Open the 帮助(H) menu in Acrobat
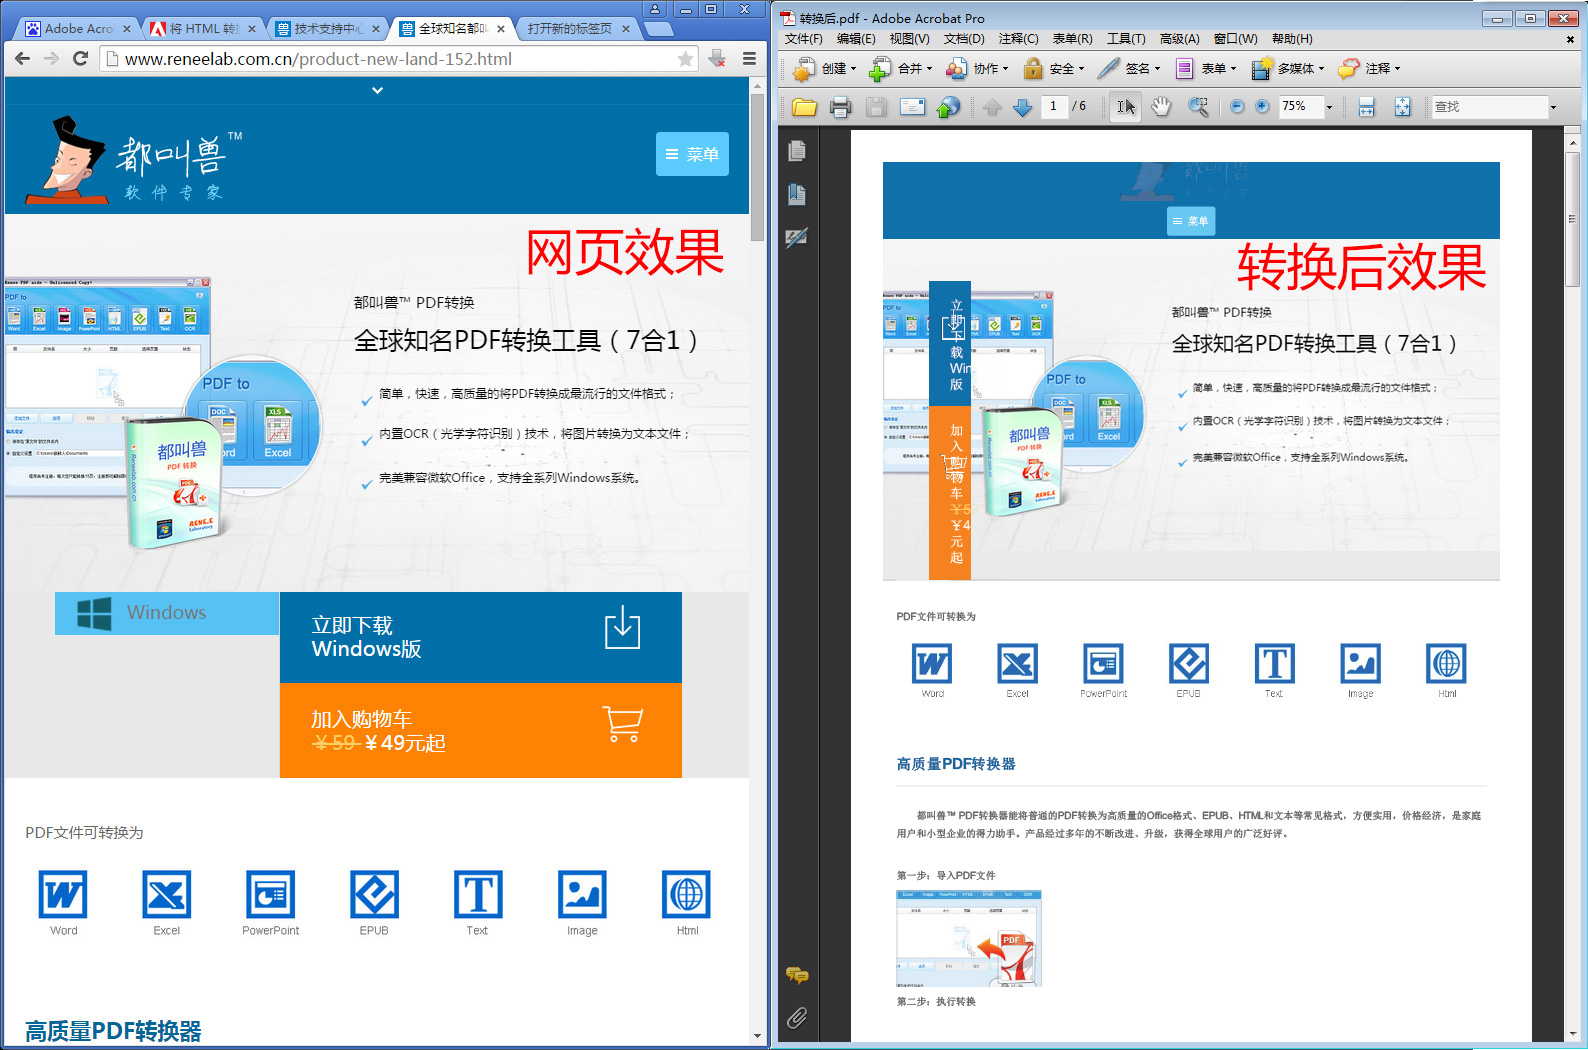 (1292, 39)
